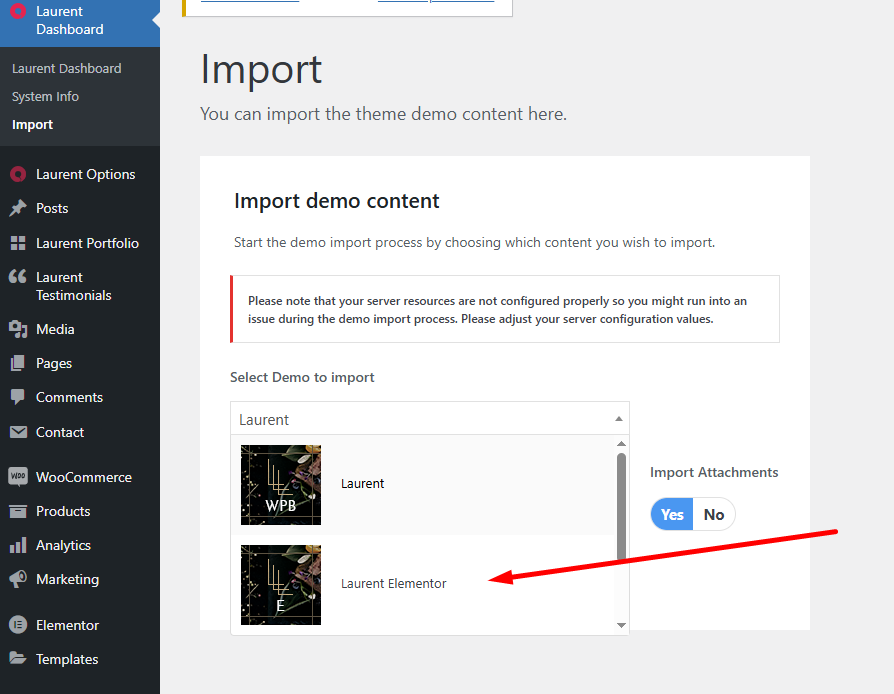This screenshot has height=694, width=894.
Task: Open Laurent Portfolio menu item
Action: 87,243
